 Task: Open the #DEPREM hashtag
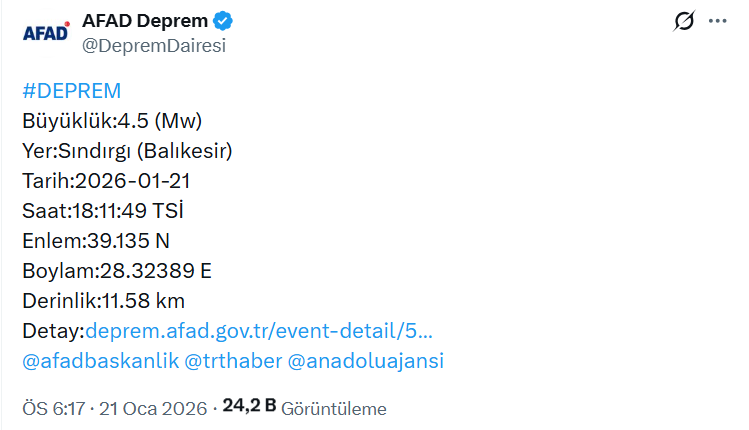click(71, 91)
